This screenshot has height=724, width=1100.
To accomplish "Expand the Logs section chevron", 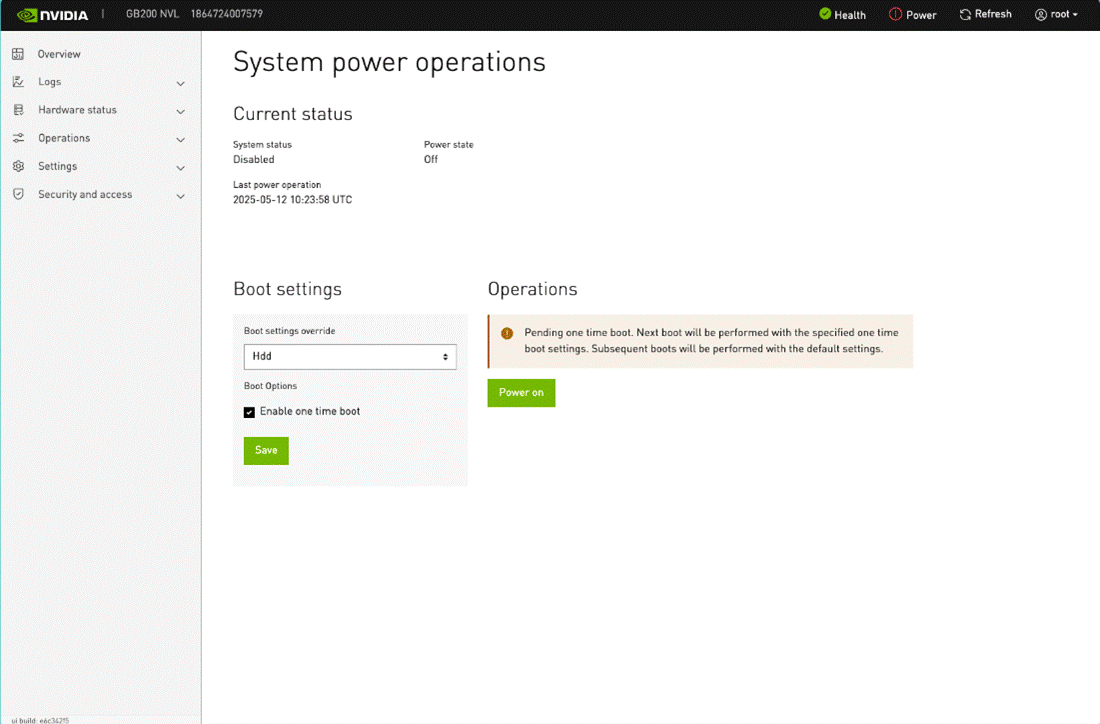I will coord(181,83).
